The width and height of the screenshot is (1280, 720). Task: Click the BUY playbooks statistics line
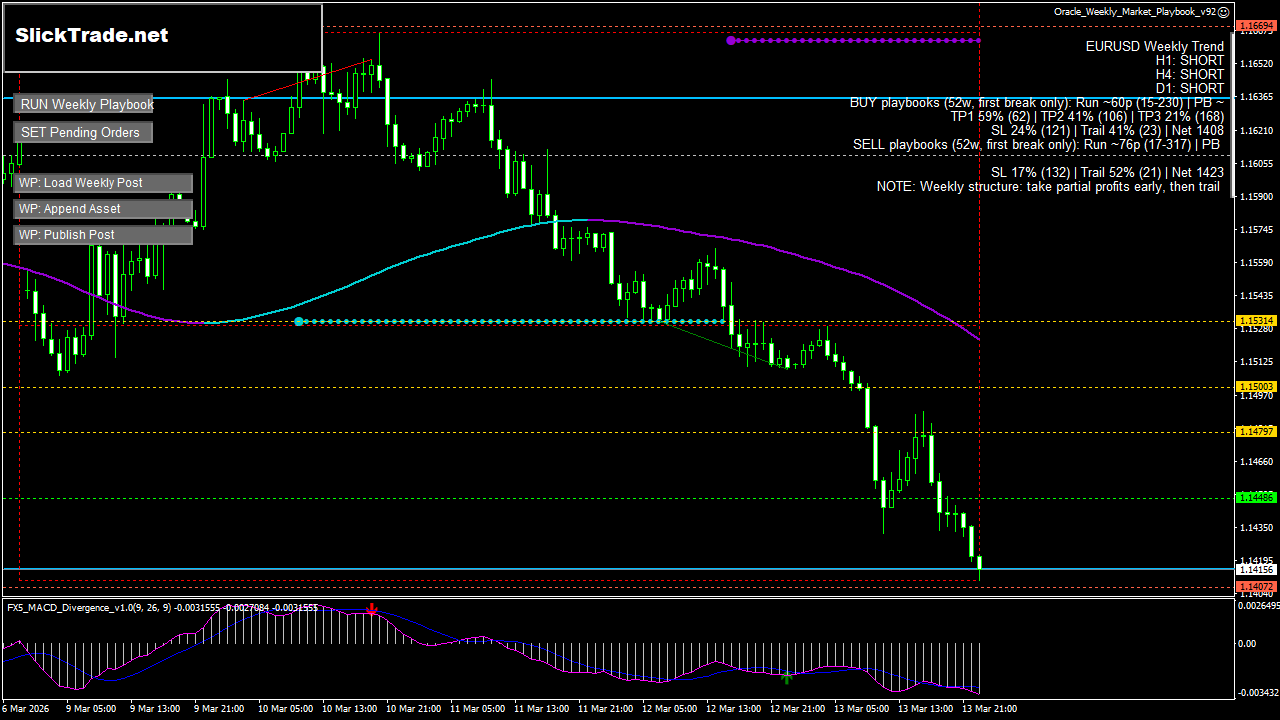click(1037, 102)
